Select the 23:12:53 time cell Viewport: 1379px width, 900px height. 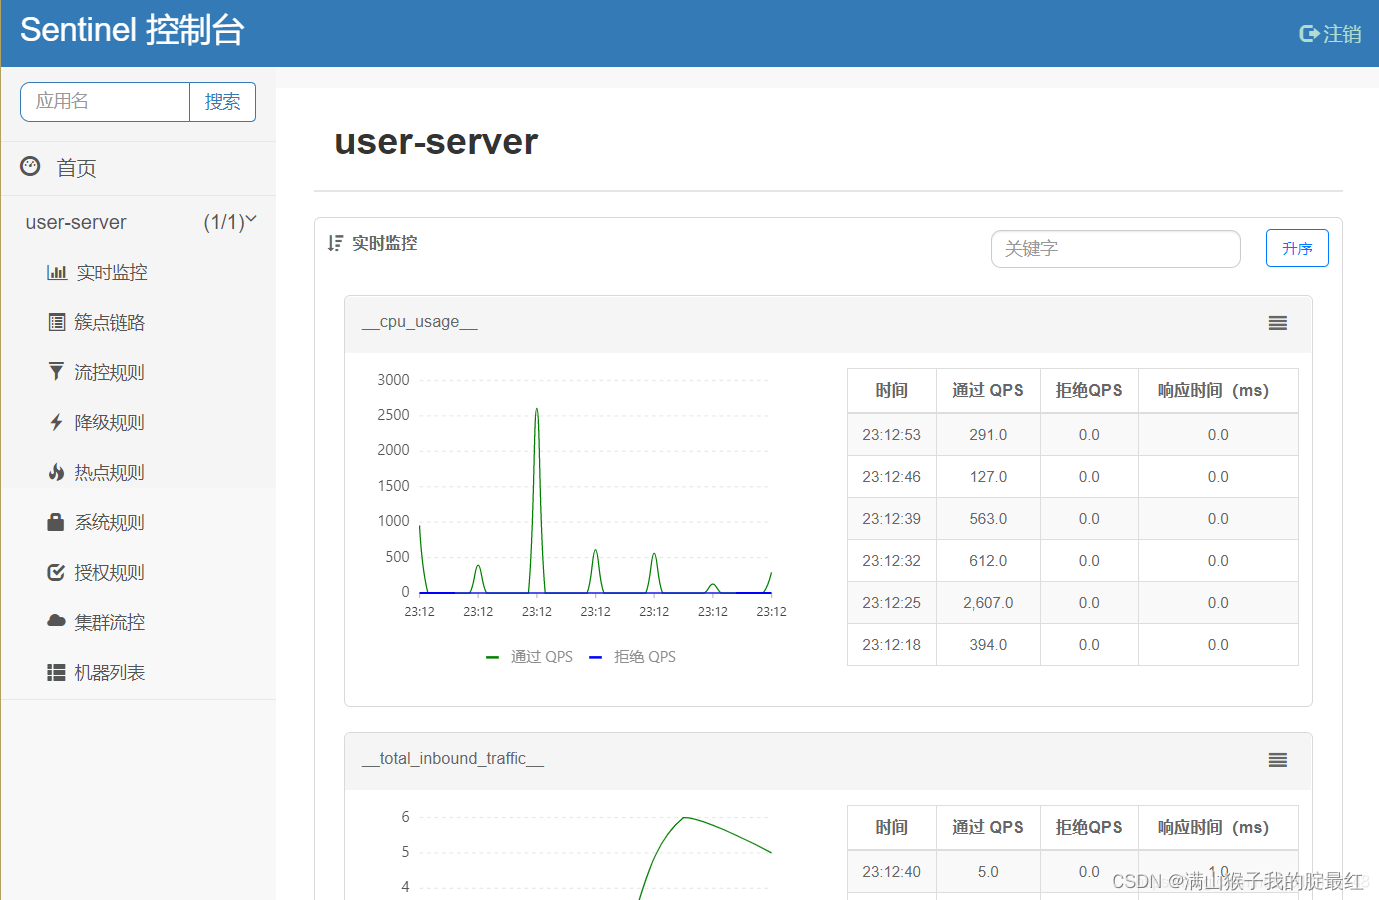[x=892, y=435]
